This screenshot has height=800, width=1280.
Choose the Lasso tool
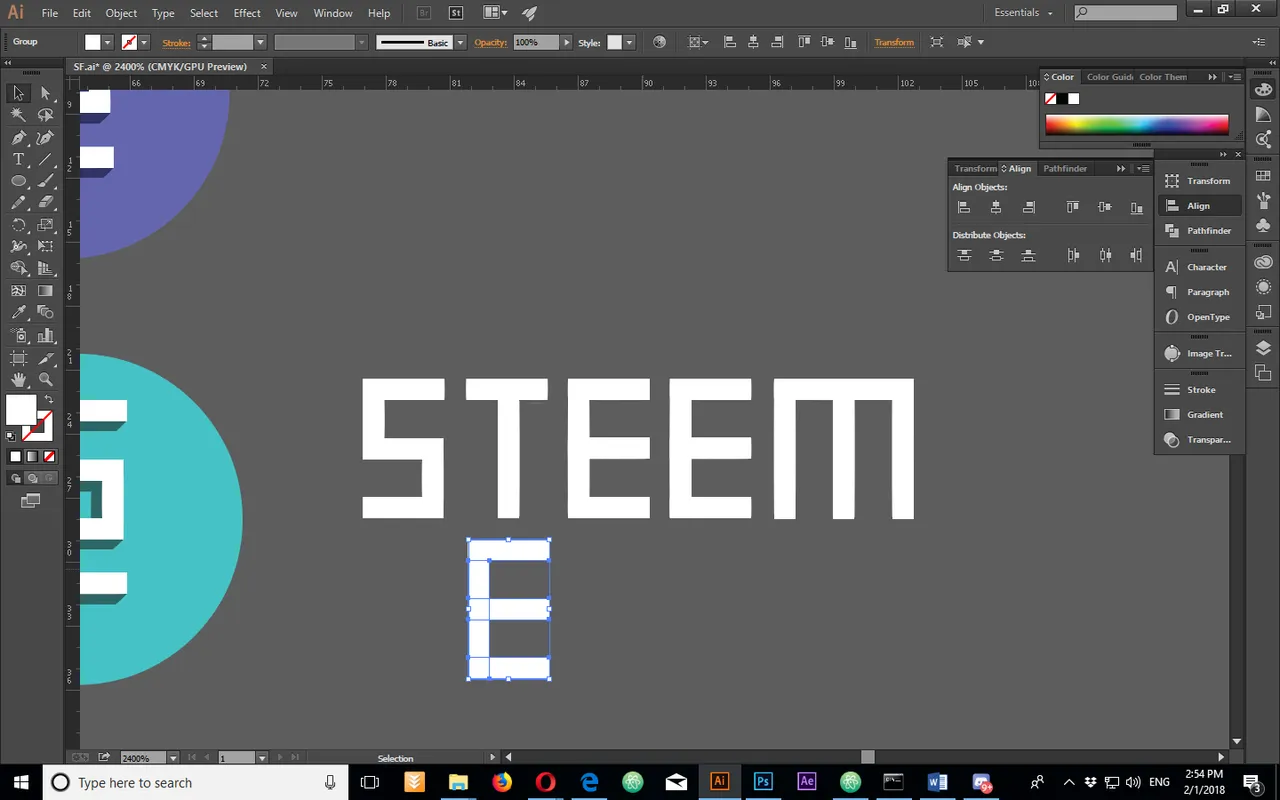45,115
